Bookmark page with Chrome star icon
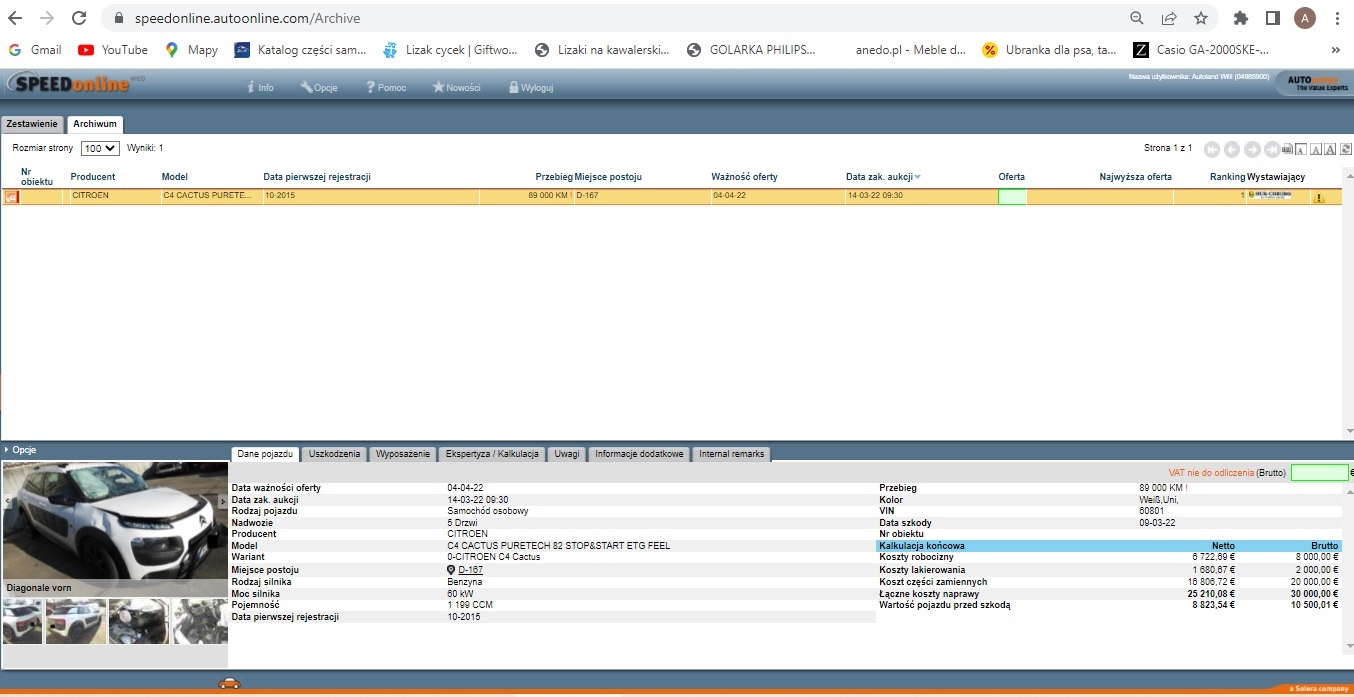The height and width of the screenshot is (697, 1354). coord(1201,18)
